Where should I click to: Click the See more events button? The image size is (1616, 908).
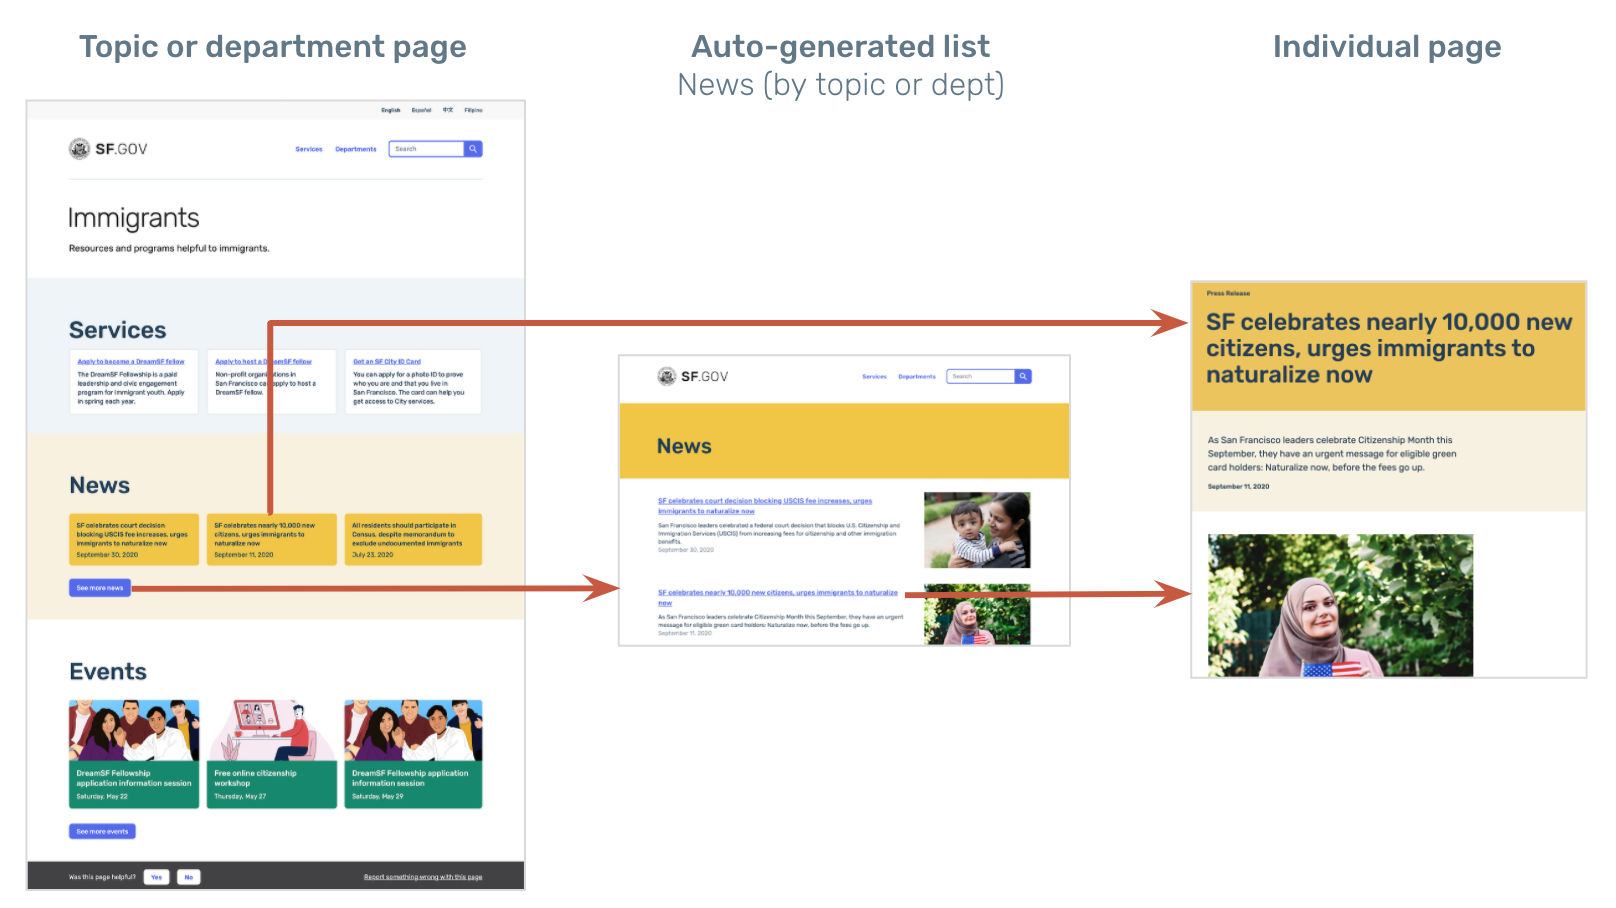(102, 831)
